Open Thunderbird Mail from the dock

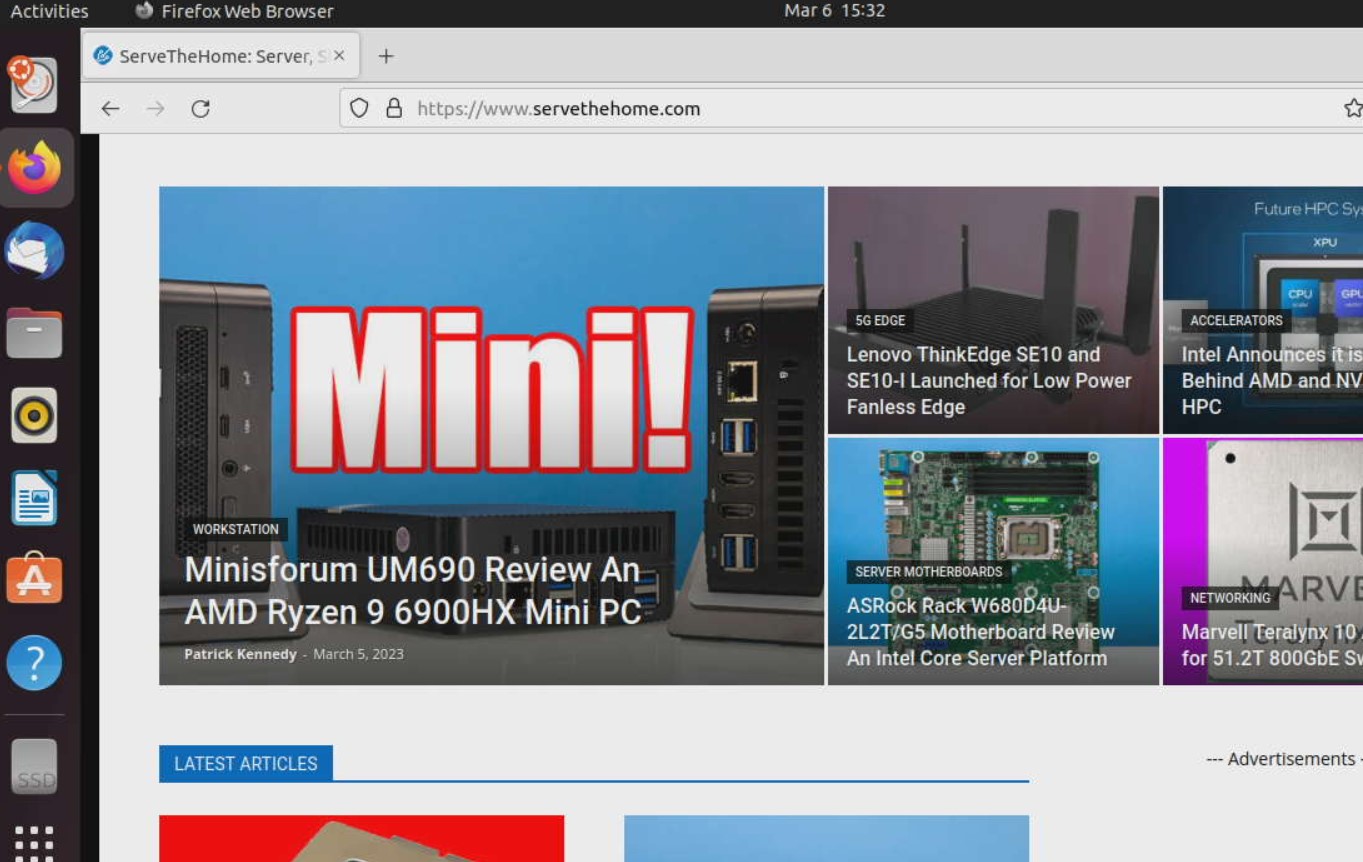[35, 251]
